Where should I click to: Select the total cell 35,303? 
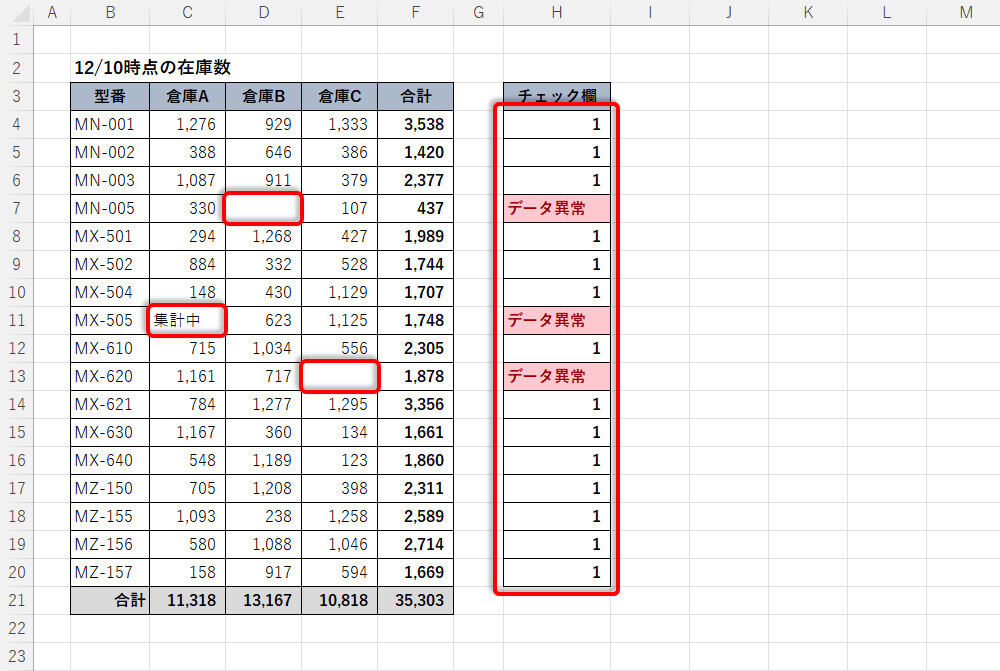415,600
